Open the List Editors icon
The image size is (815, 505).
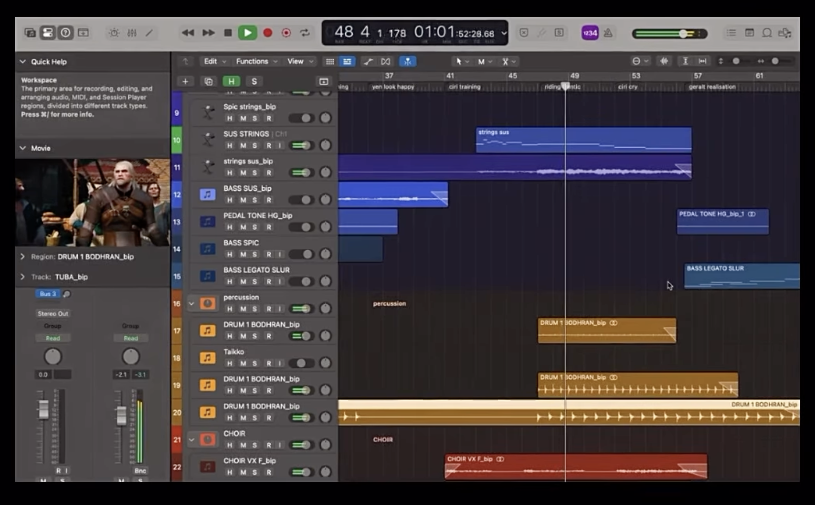point(731,33)
